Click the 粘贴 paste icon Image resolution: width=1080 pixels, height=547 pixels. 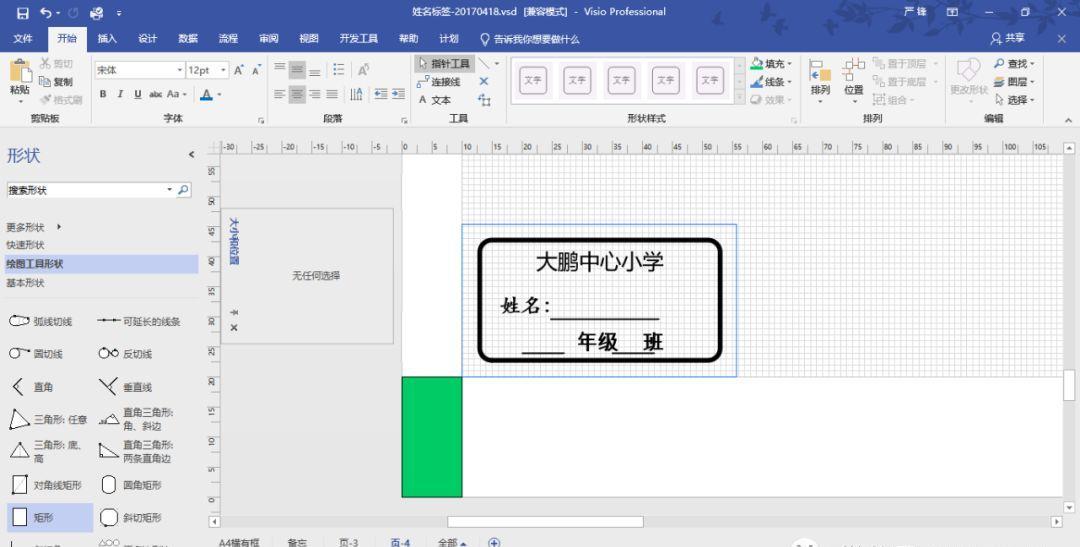coord(19,75)
